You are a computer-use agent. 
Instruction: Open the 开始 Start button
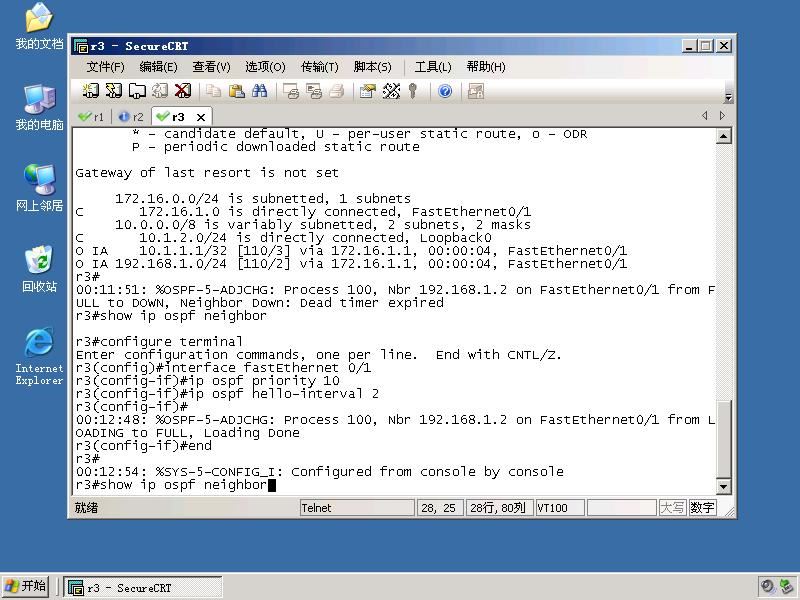[x=25, y=586]
